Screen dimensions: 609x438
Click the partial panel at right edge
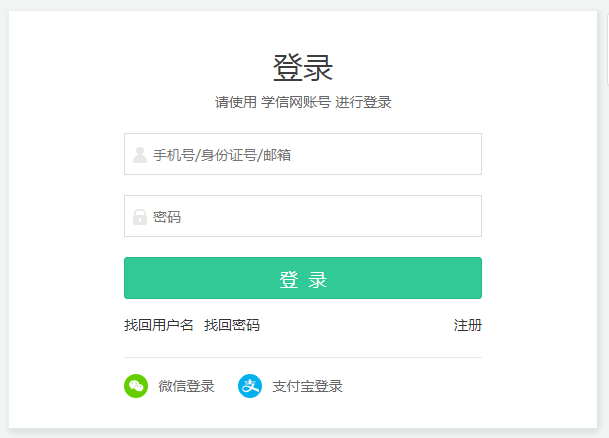(x=608, y=49)
